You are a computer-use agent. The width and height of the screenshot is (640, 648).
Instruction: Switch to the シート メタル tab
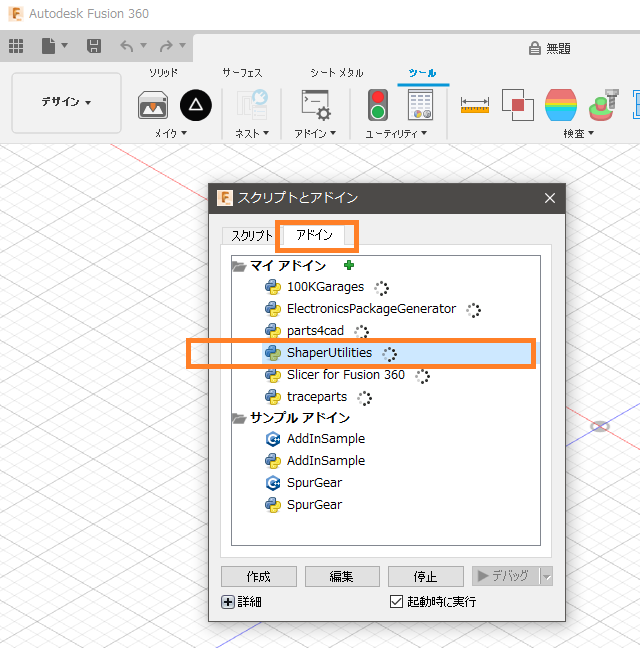(337, 73)
